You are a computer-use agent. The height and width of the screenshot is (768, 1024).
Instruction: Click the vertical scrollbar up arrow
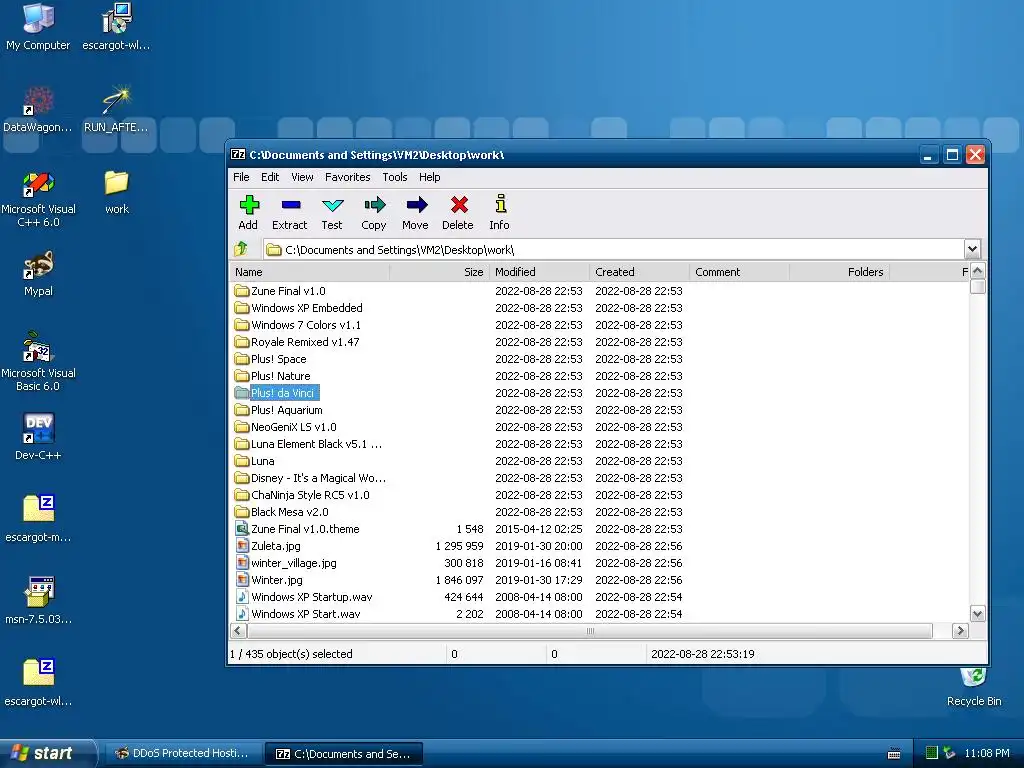click(977, 271)
